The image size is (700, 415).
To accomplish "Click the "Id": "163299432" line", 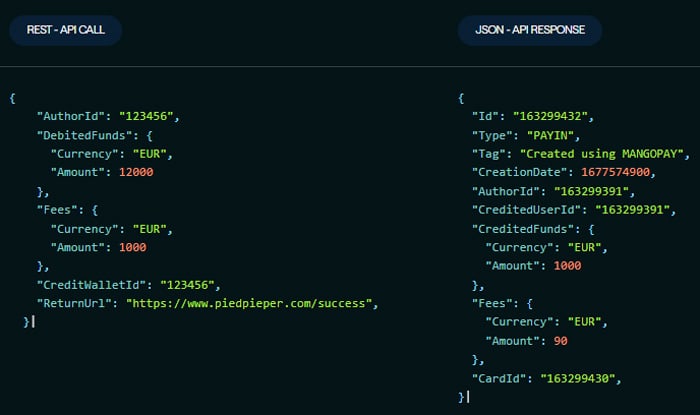I will tap(533, 116).
